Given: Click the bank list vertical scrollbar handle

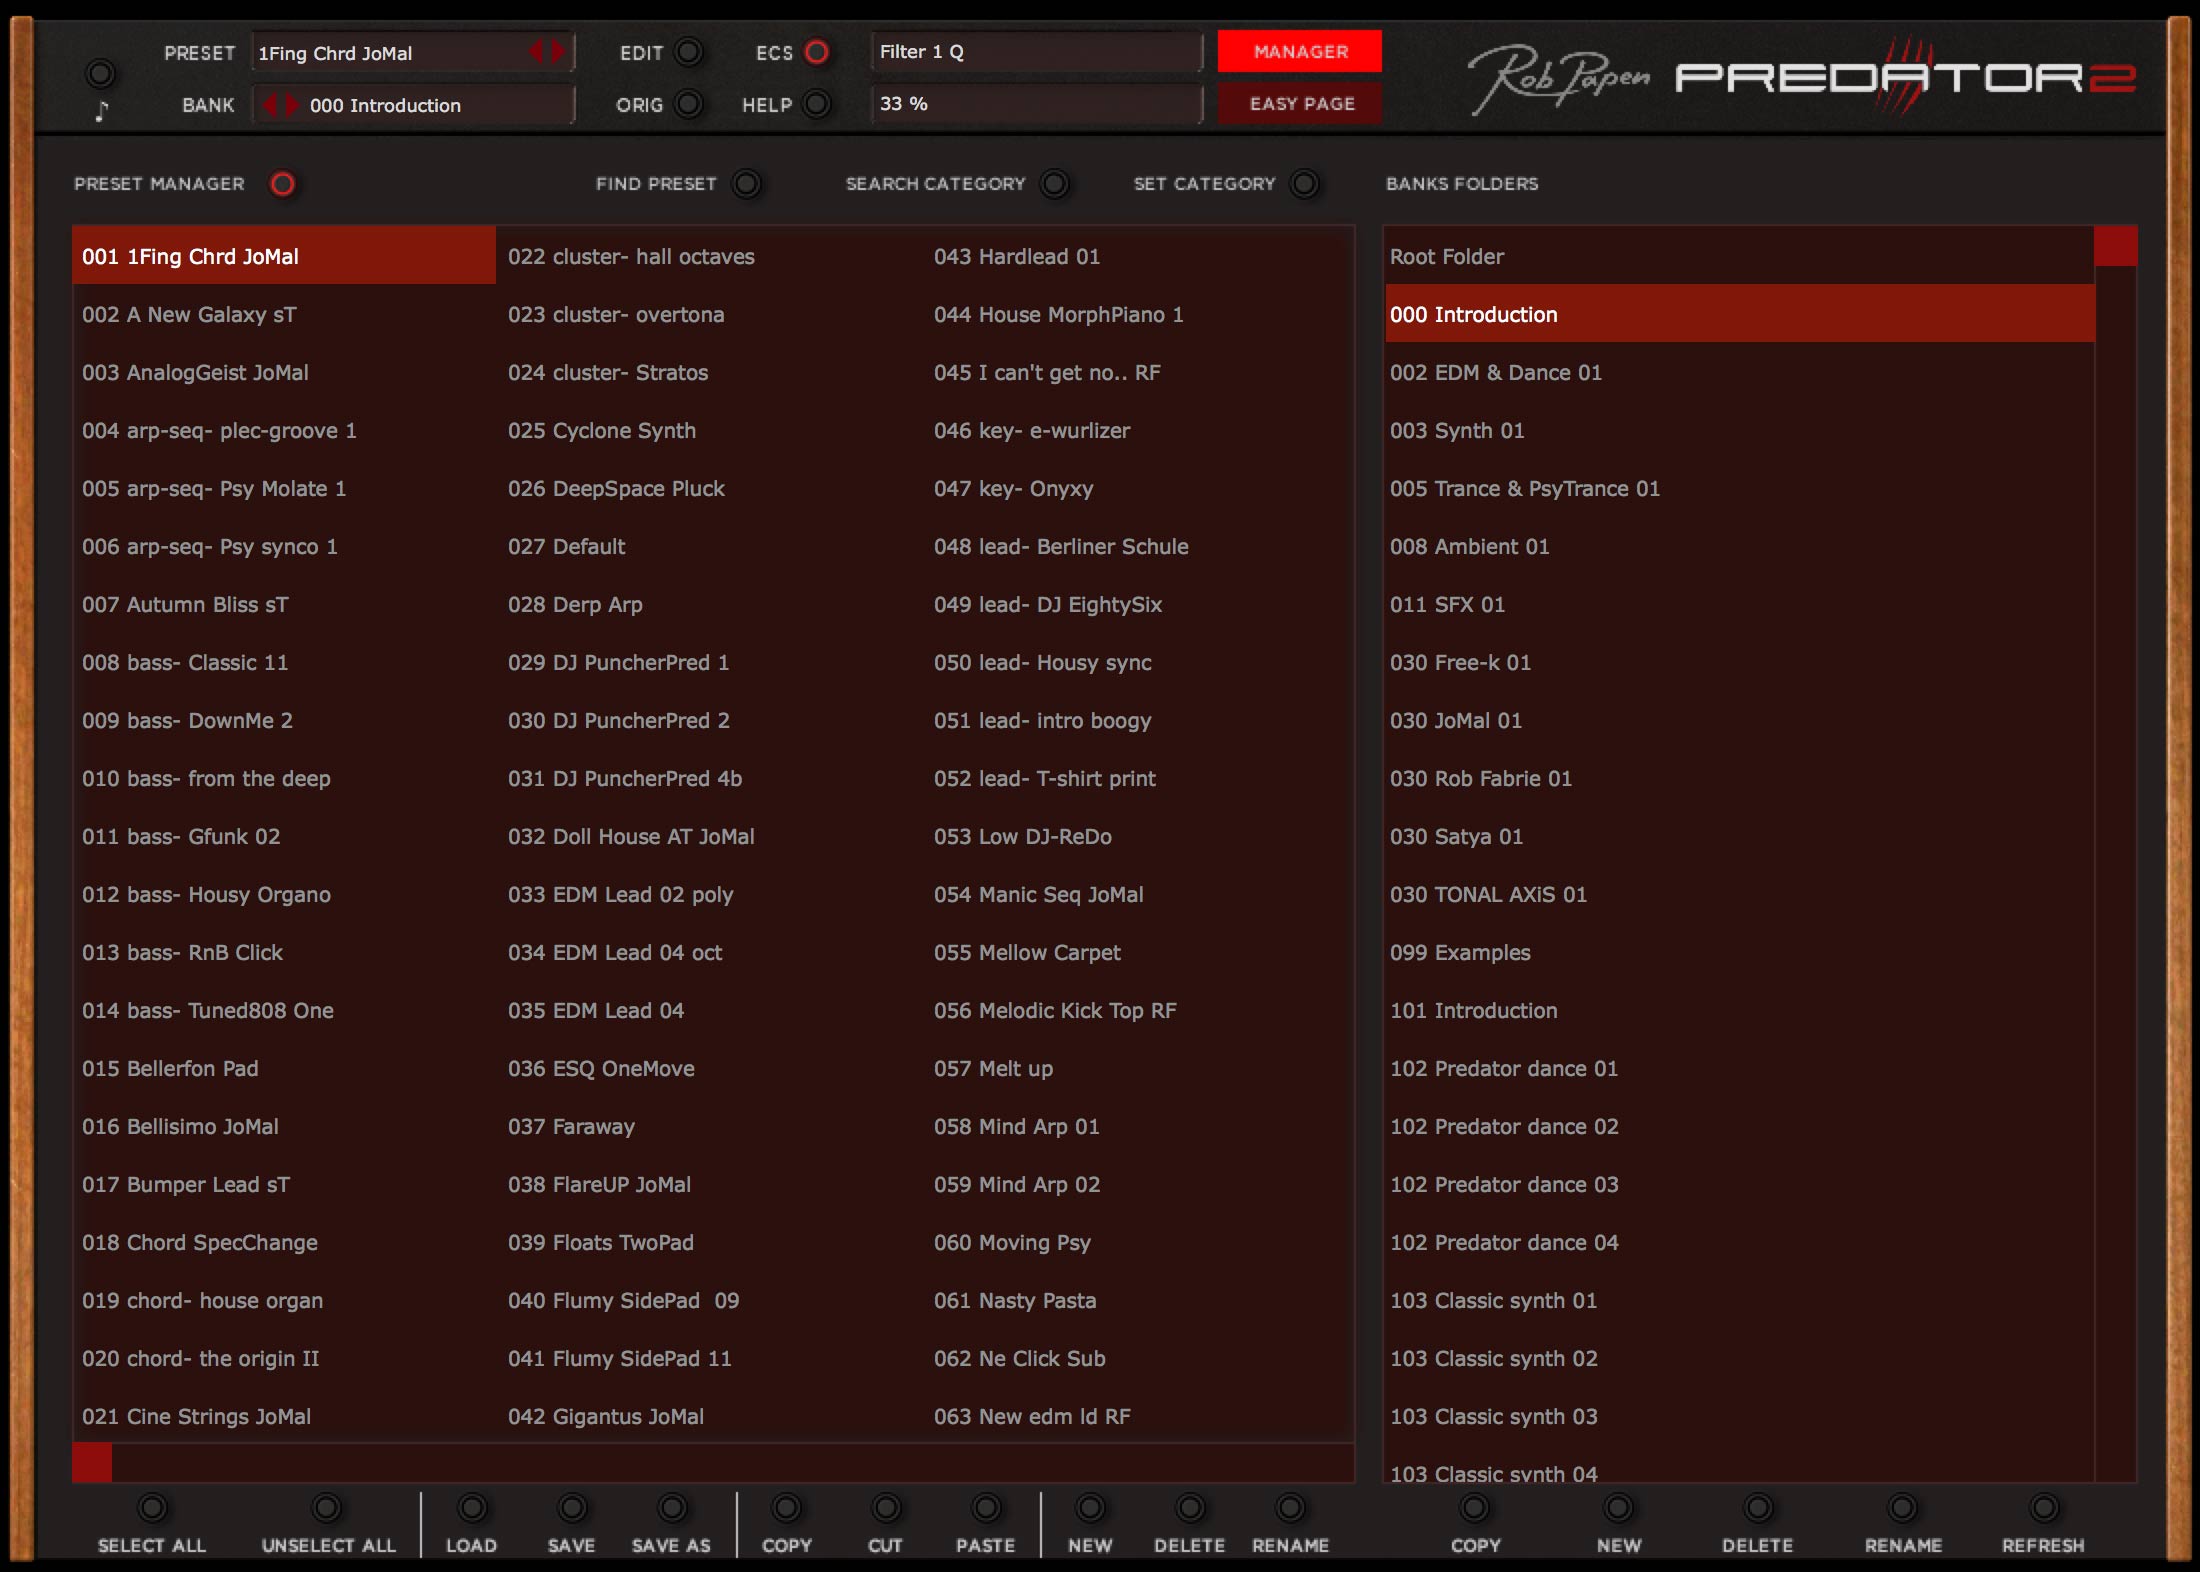Looking at the screenshot, I should point(2116,246).
